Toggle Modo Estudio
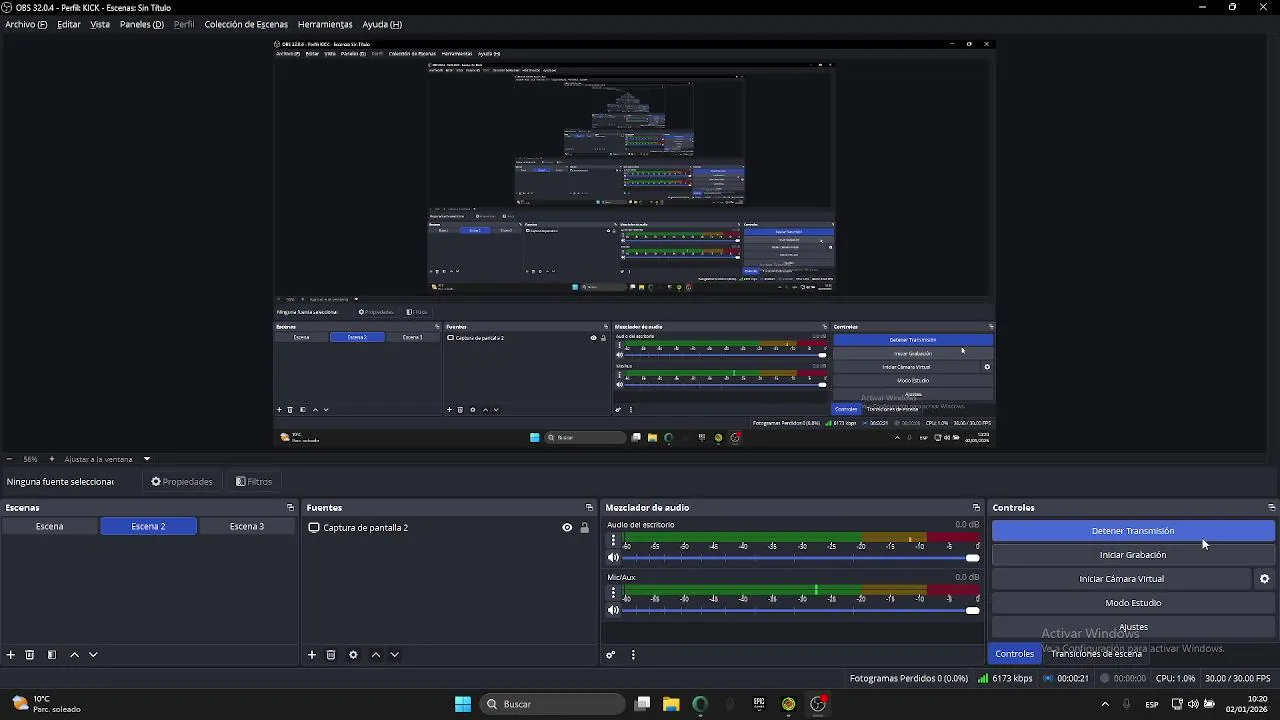The image size is (1280, 720). click(1133, 603)
